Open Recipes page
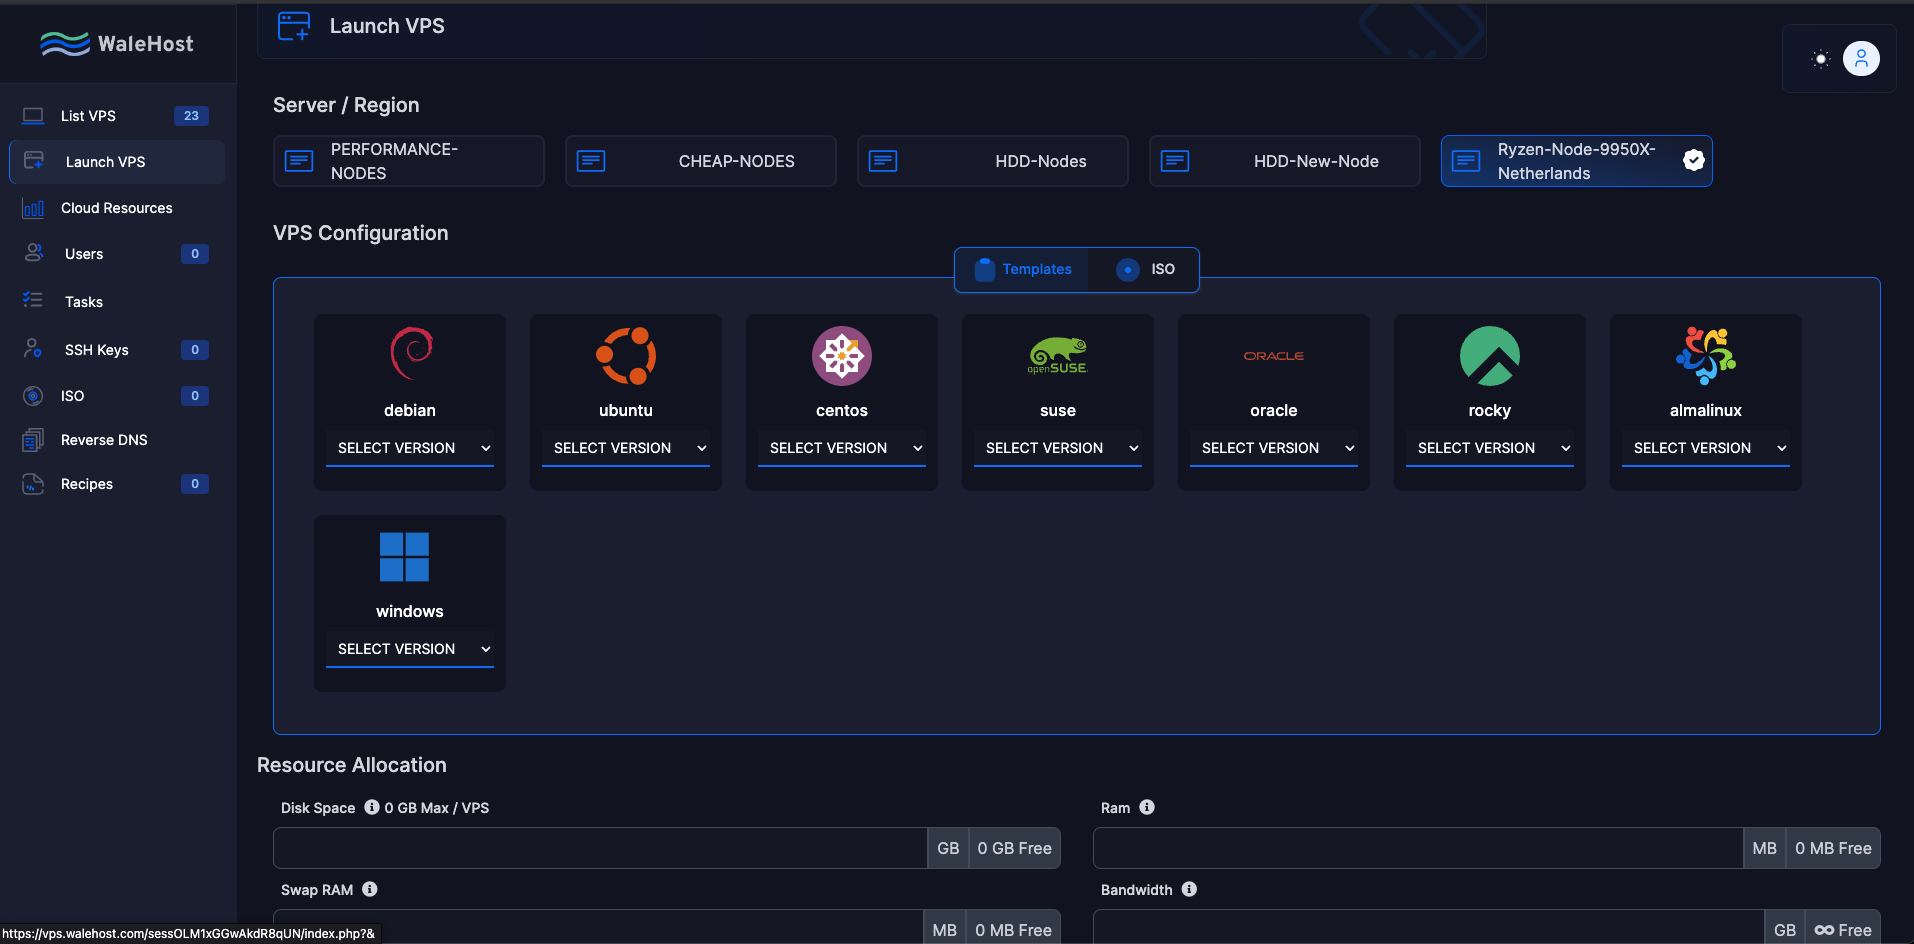Viewport: 1914px width, 944px height. [117, 484]
